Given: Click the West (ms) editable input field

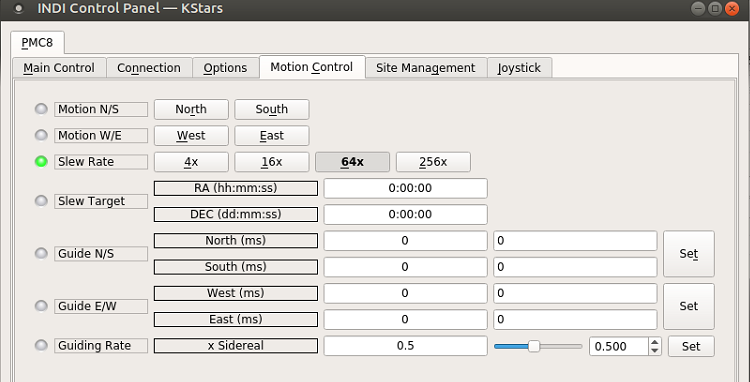Looking at the screenshot, I should click(575, 293).
